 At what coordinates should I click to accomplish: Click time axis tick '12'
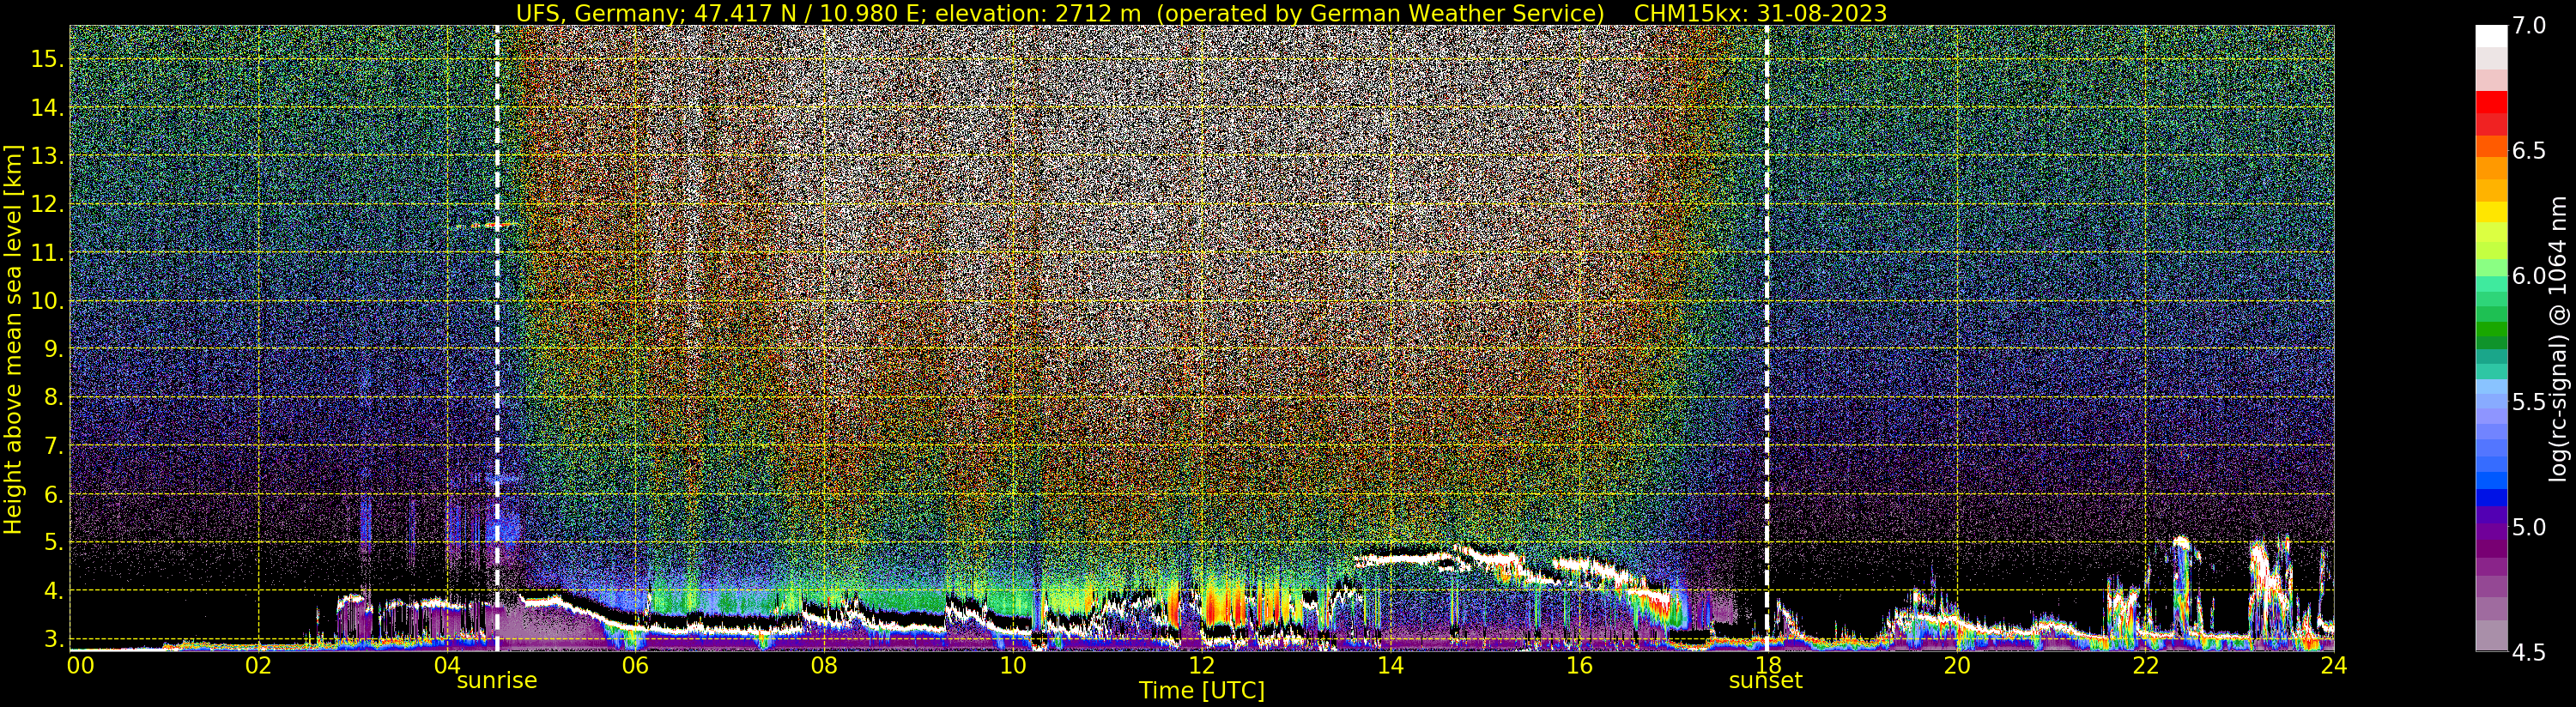1201,664
